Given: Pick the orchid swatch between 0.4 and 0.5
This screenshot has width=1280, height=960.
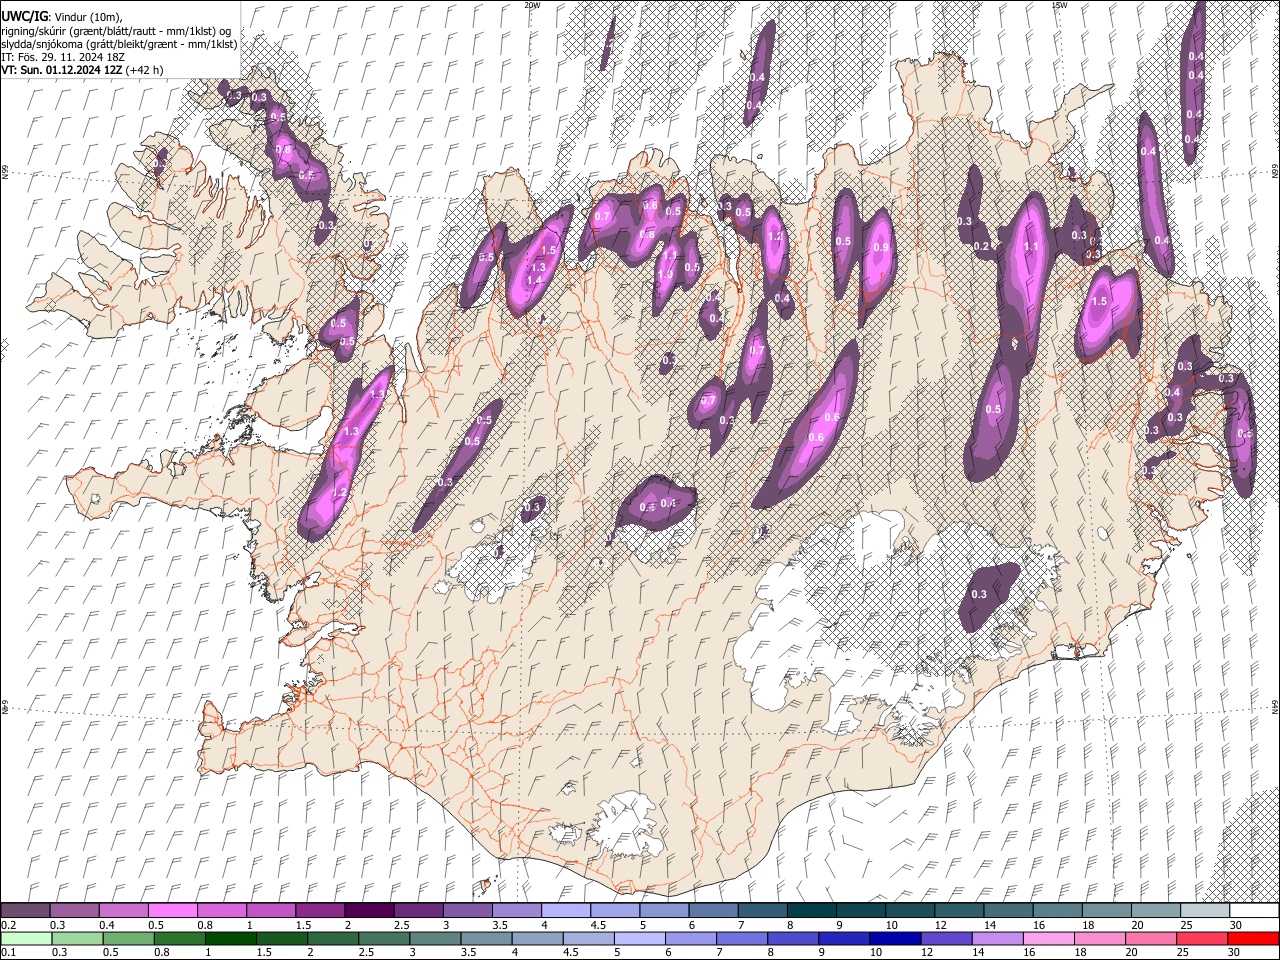Looking at the screenshot, I should tap(124, 911).
